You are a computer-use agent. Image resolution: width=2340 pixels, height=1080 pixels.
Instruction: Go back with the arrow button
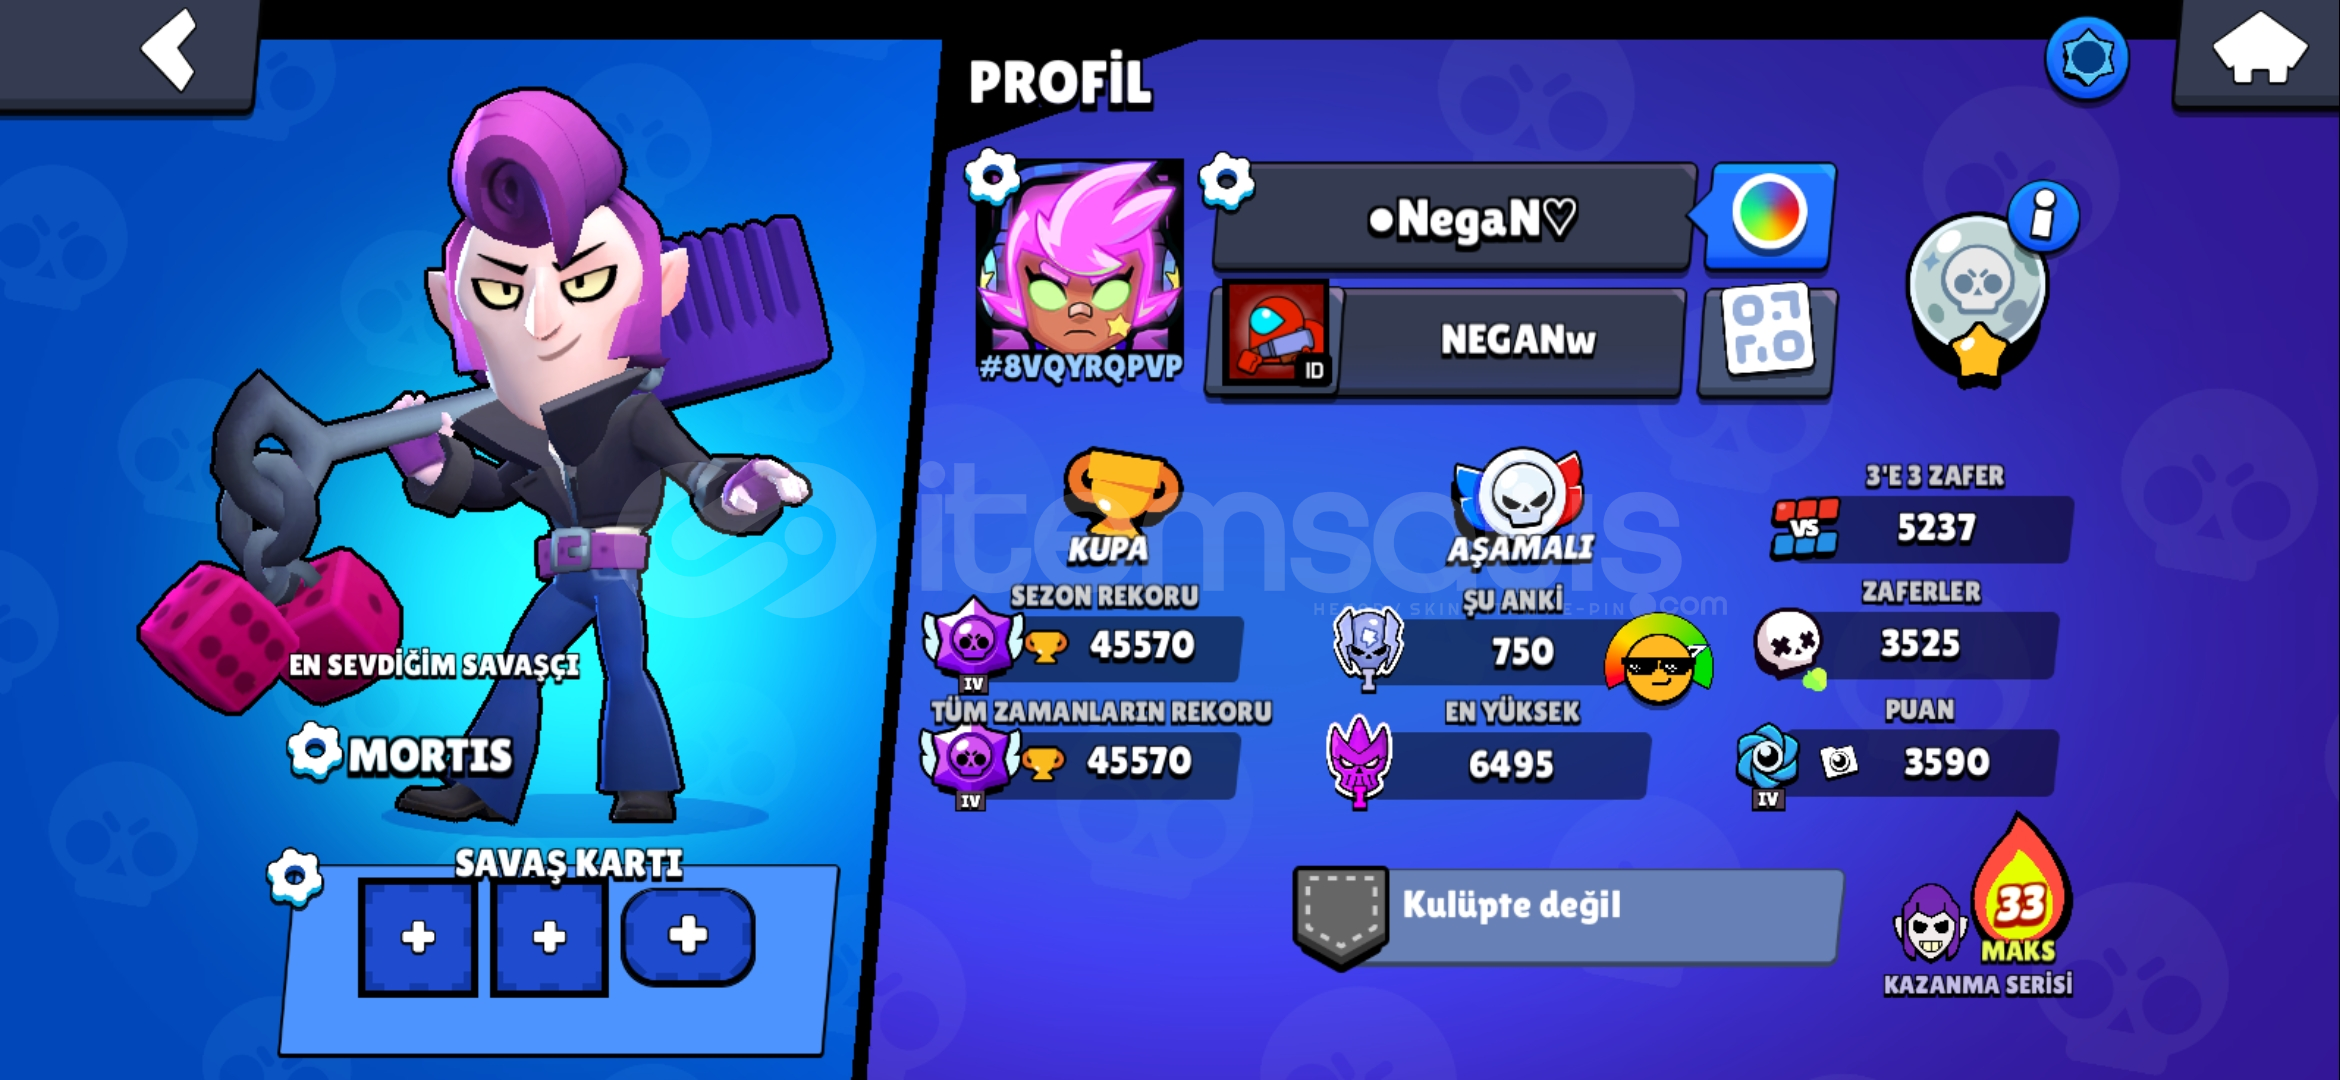point(170,50)
